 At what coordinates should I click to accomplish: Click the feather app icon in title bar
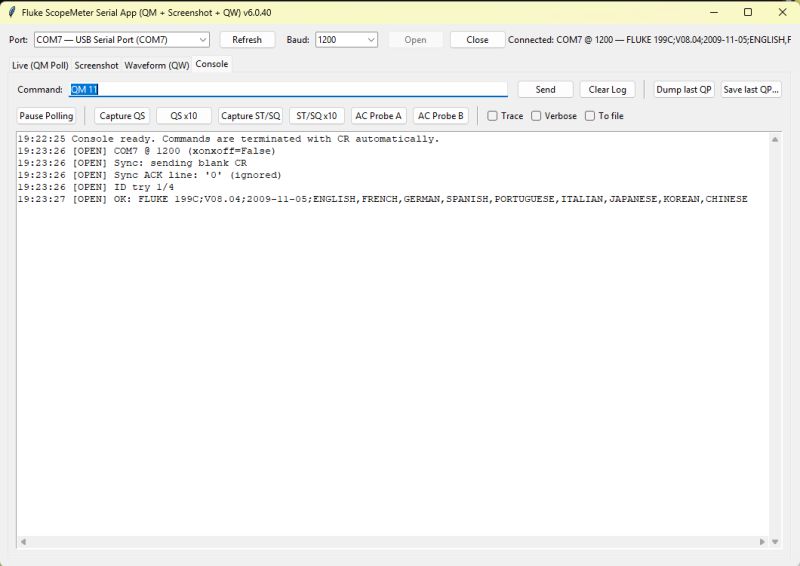(x=12, y=12)
